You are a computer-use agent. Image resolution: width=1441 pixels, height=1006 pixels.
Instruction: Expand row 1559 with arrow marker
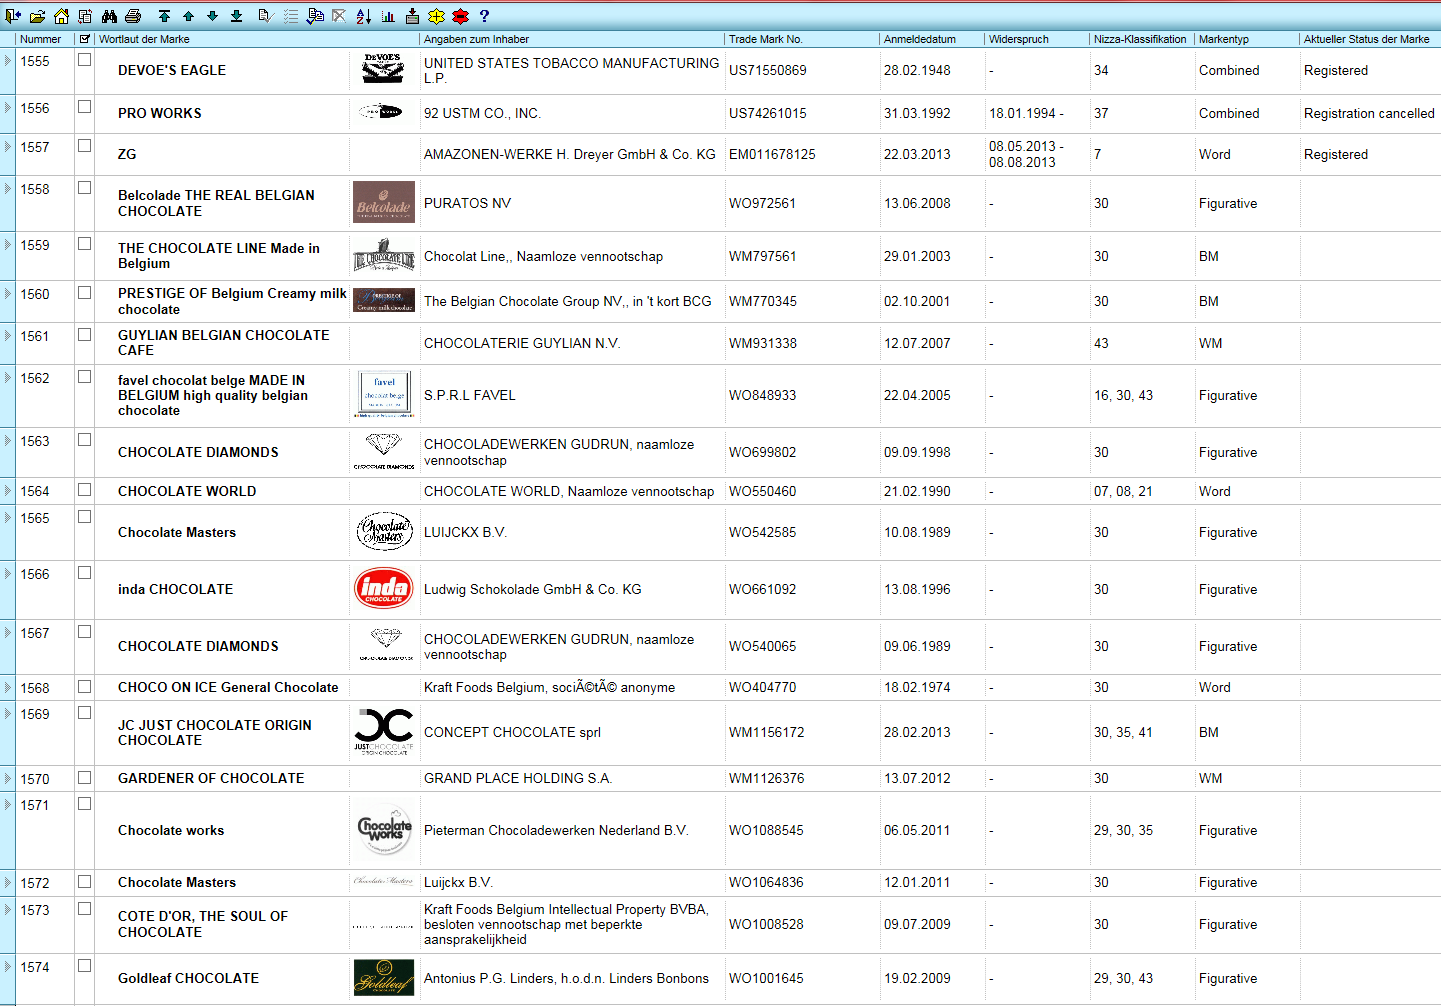[x=8, y=244]
